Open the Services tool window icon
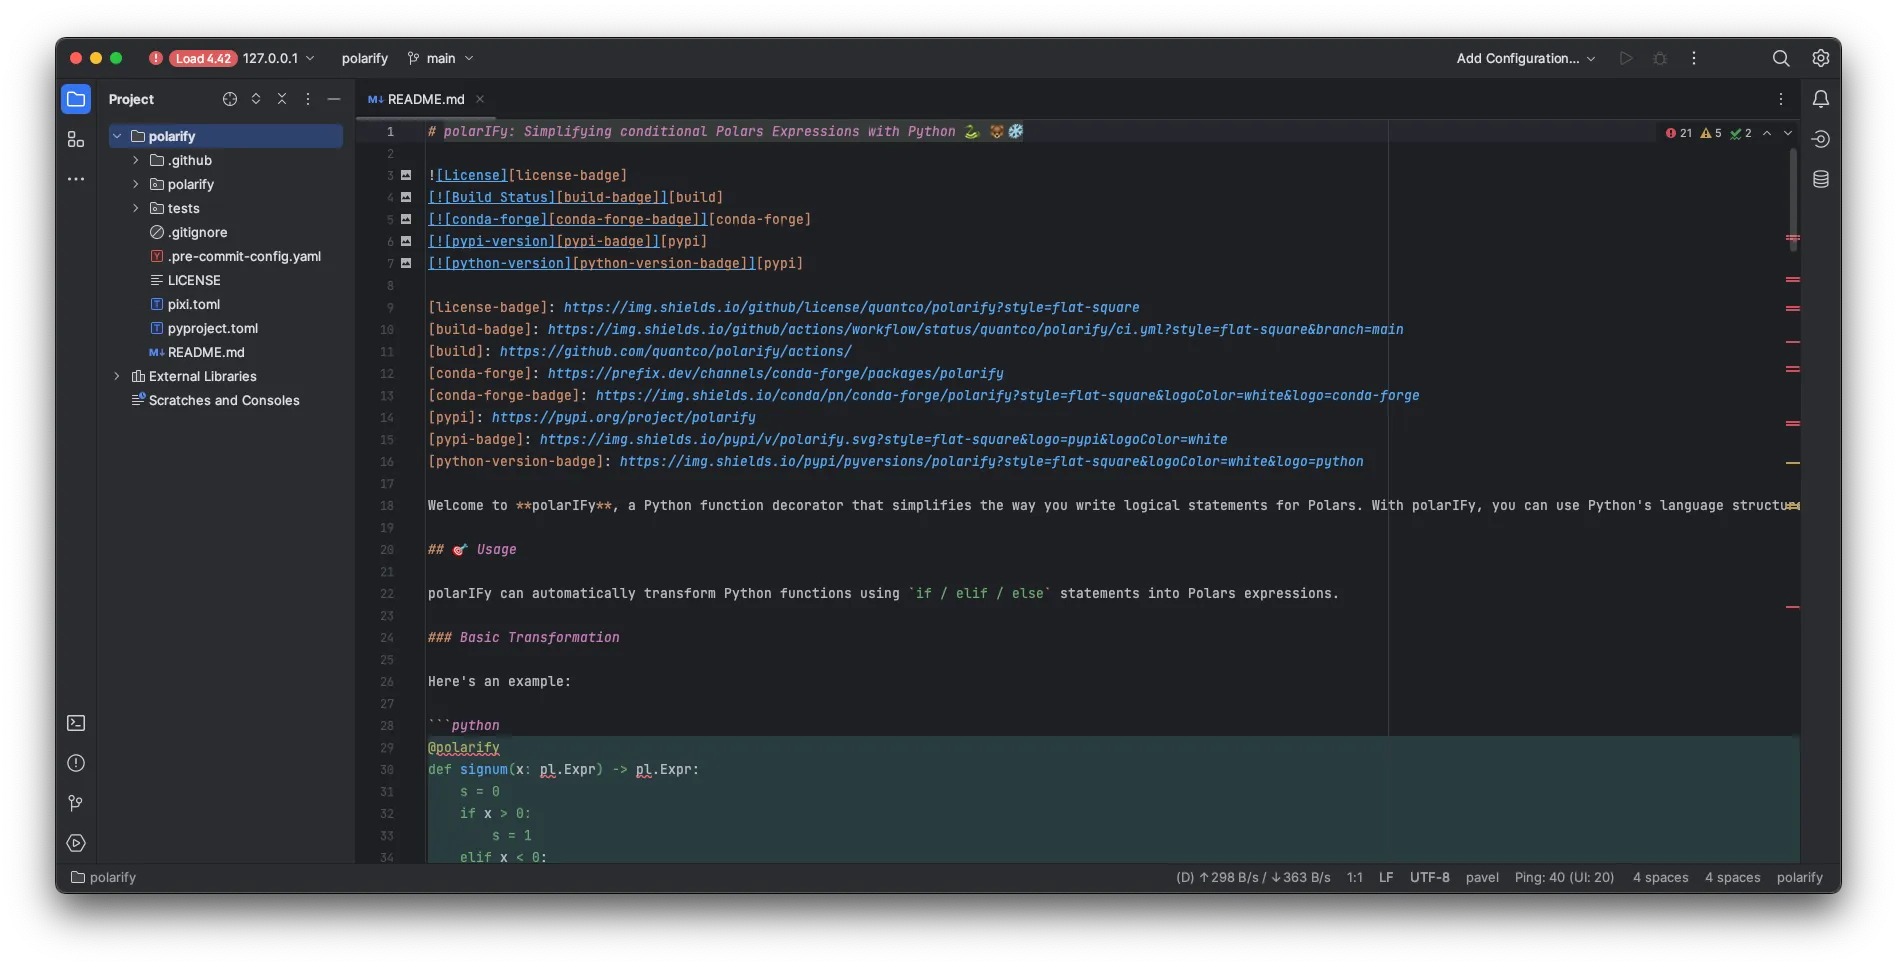Image resolution: width=1897 pixels, height=967 pixels. click(x=76, y=843)
